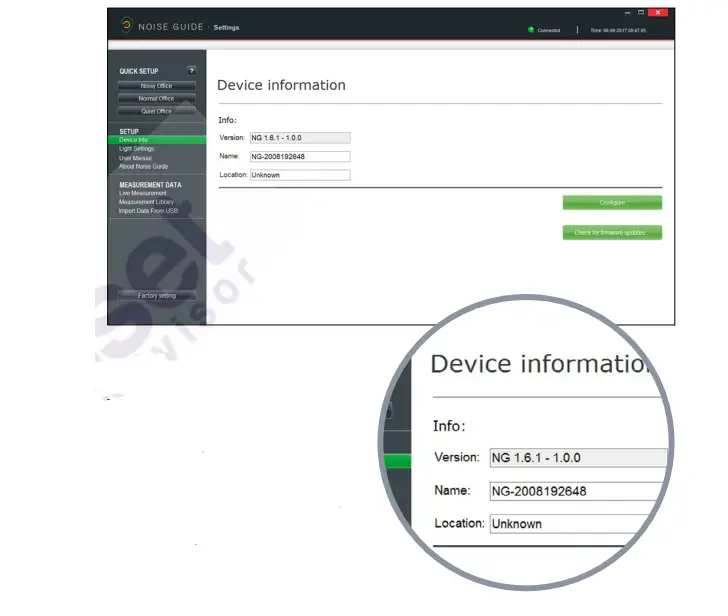Apply the Quiet Office quick setup
Screen dimensions: 728x616
pyautogui.click(x=156, y=111)
